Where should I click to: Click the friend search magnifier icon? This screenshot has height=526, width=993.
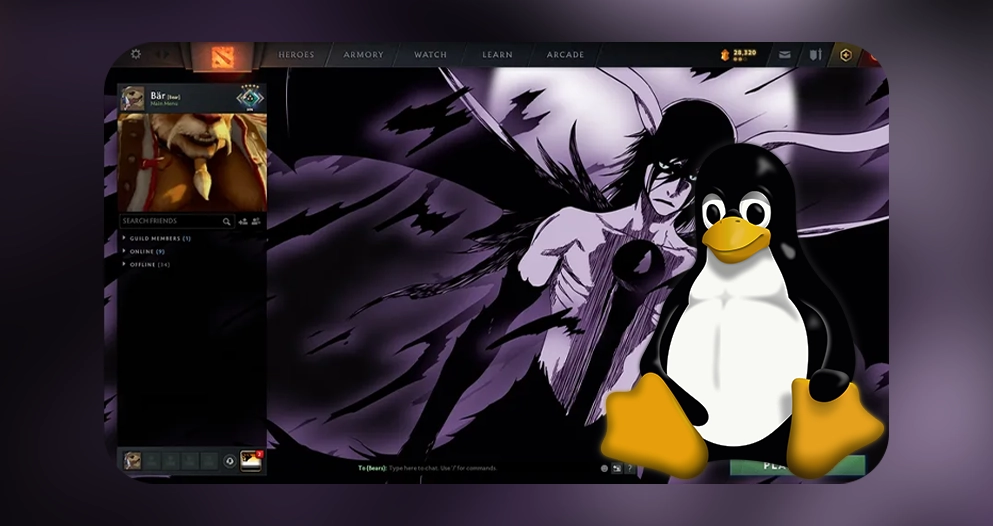tap(227, 222)
